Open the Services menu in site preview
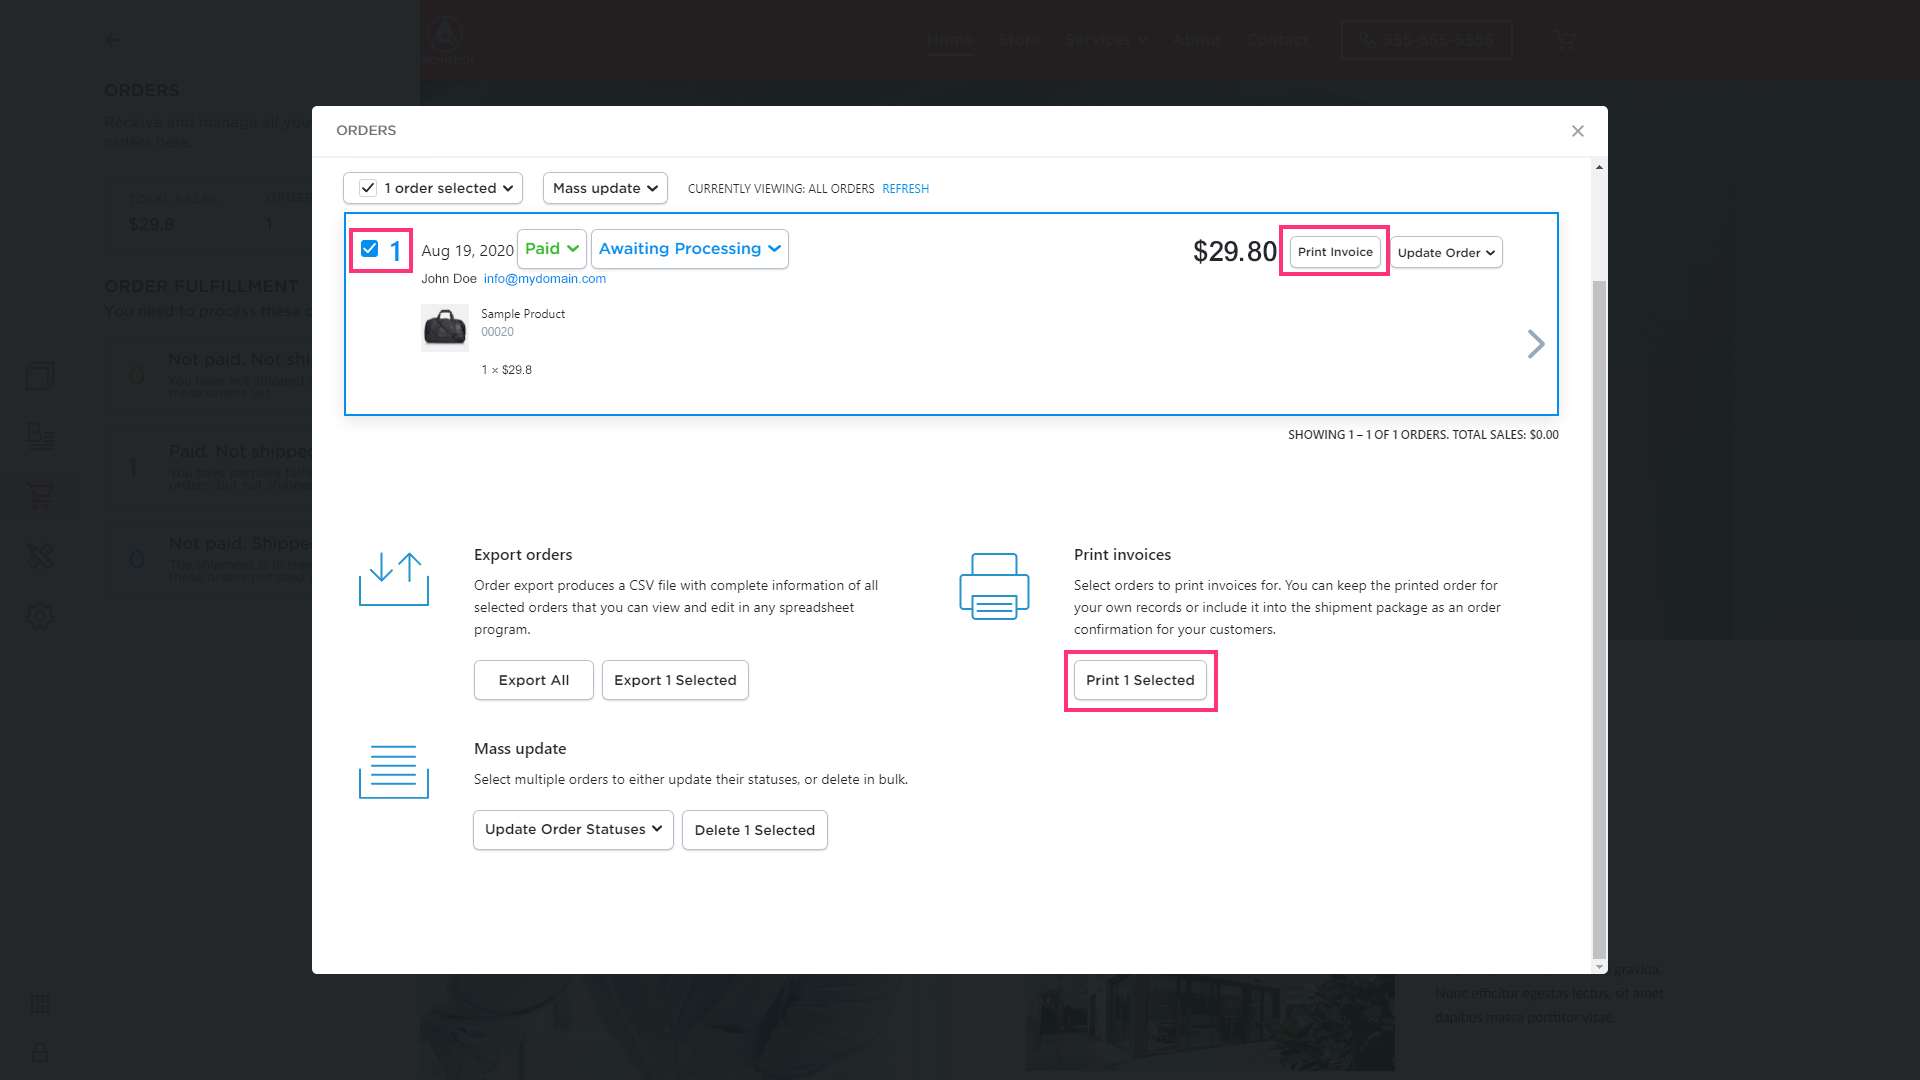The height and width of the screenshot is (1080, 1920). pyautogui.click(x=1107, y=40)
